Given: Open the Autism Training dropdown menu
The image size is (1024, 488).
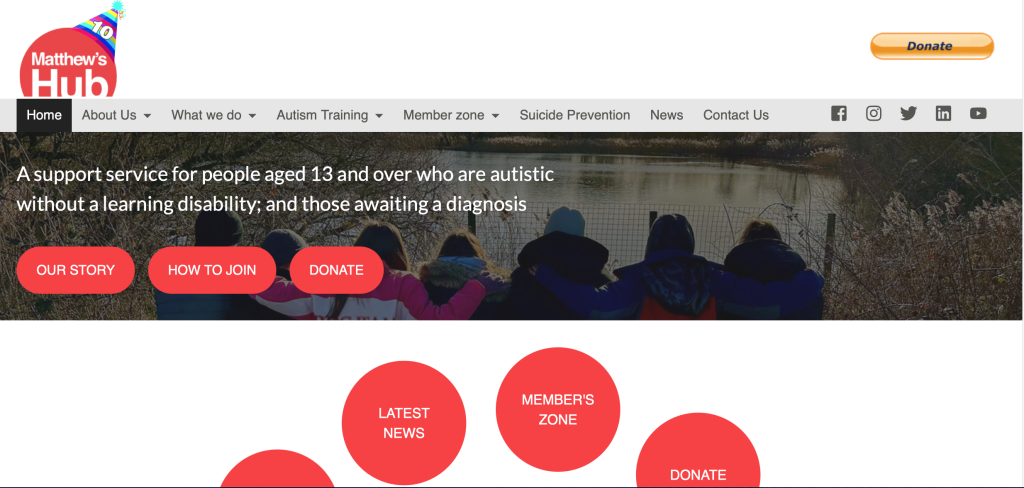Looking at the screenshot, I should [x=329, y=116].
